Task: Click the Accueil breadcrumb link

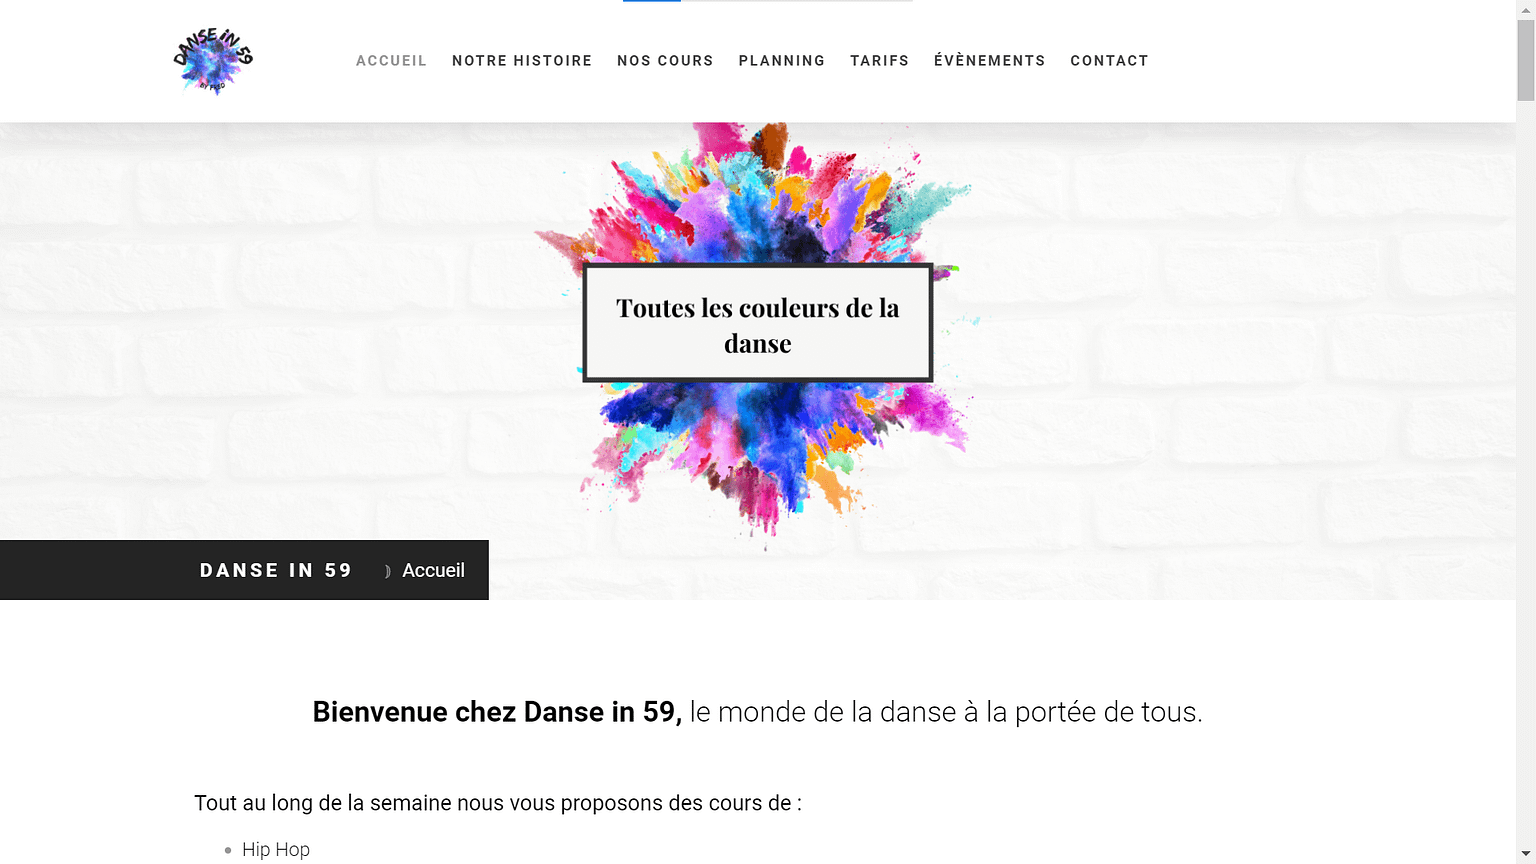Action: (x=433, y=570)
